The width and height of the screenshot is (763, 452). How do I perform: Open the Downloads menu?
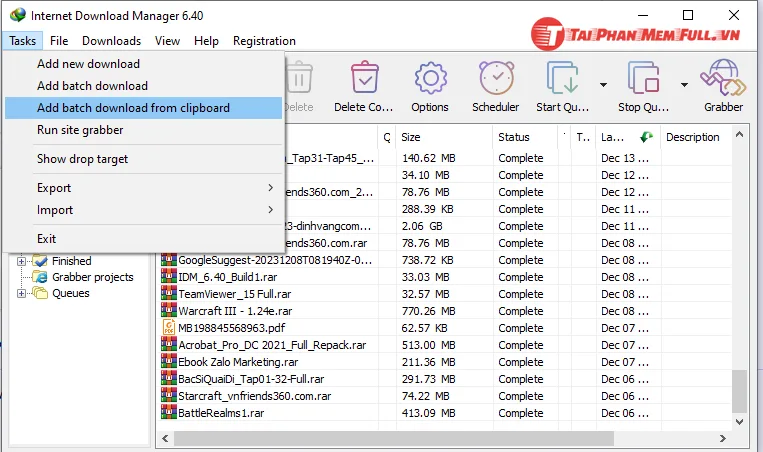pyautogui.click(x=111, y=41)
